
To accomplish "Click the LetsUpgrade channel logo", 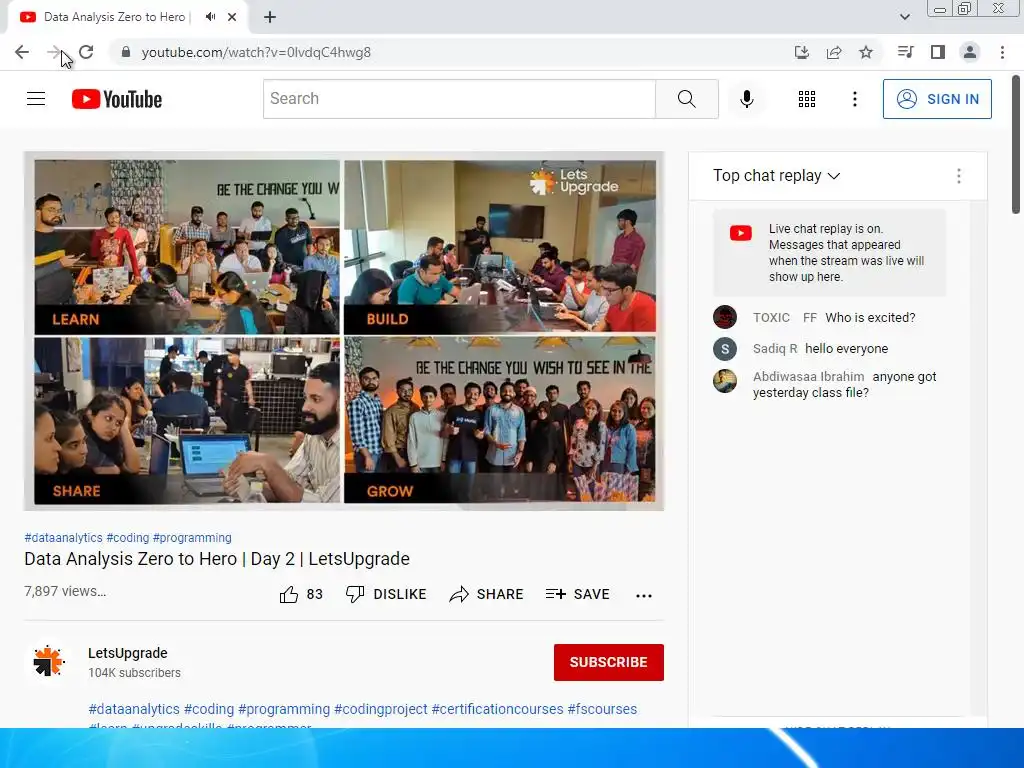I will (48, 661).
